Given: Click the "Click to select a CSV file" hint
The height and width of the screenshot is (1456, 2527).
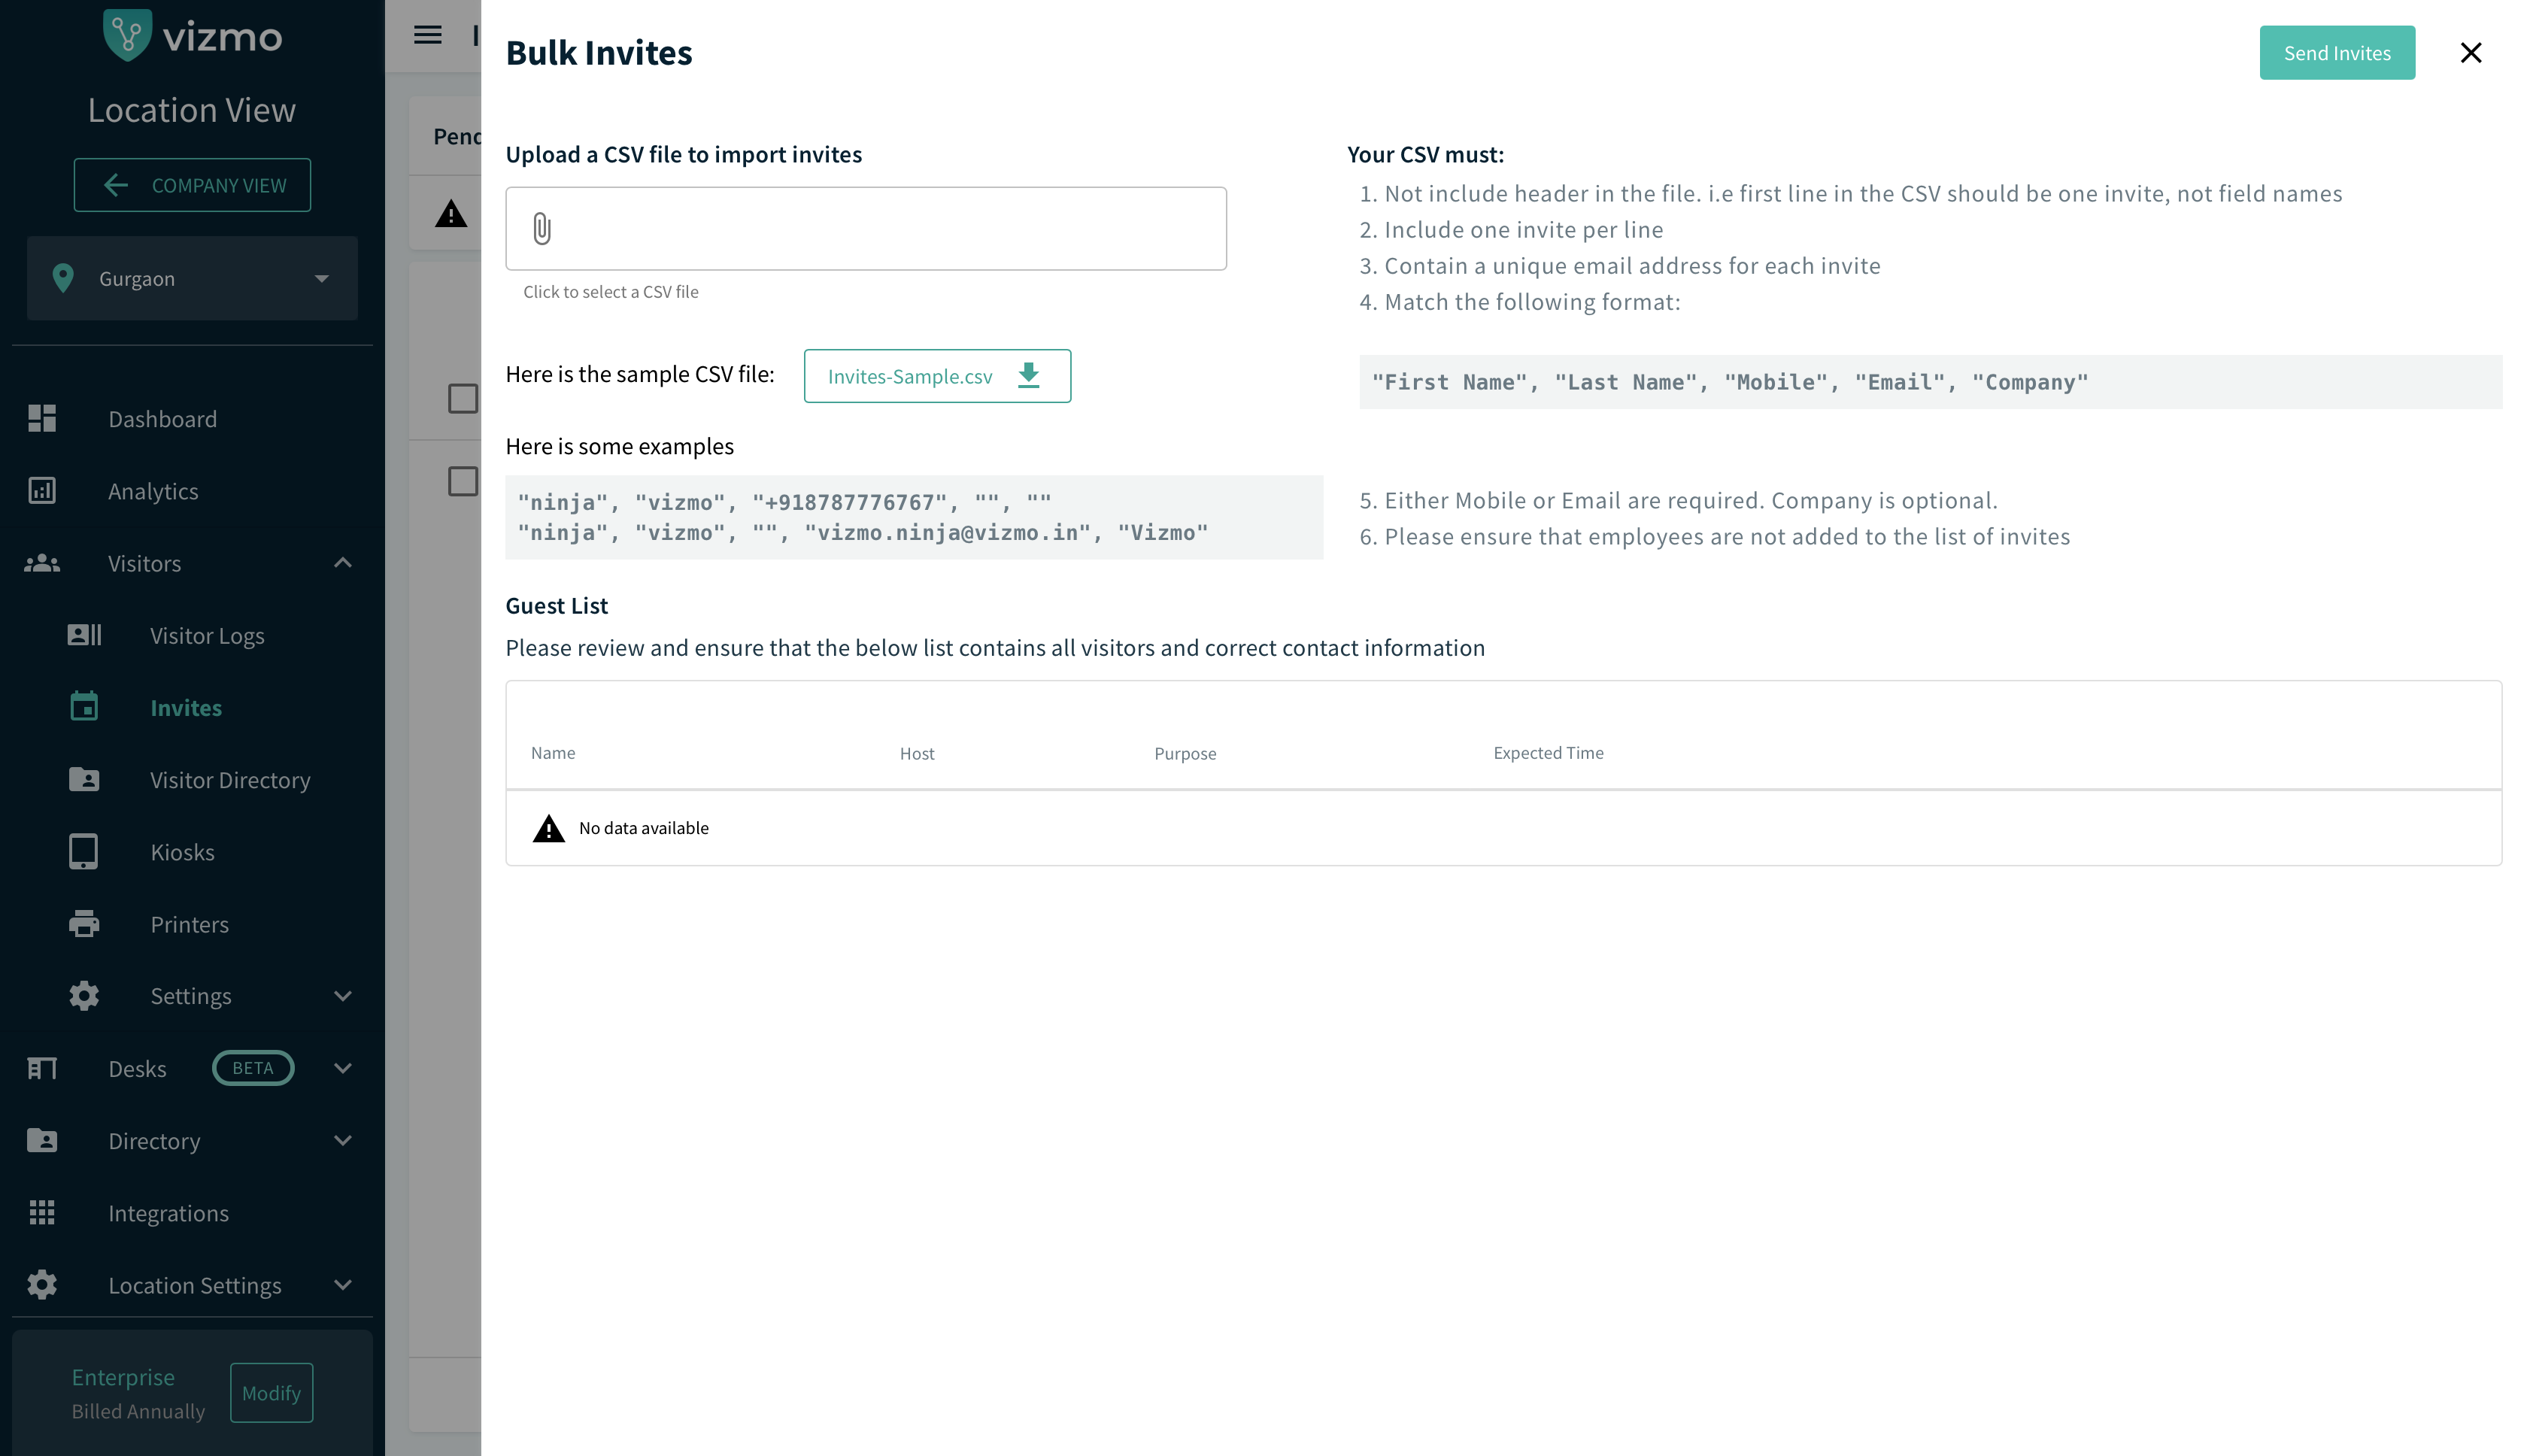Looking at the screenshot, I should pos(611,292).
